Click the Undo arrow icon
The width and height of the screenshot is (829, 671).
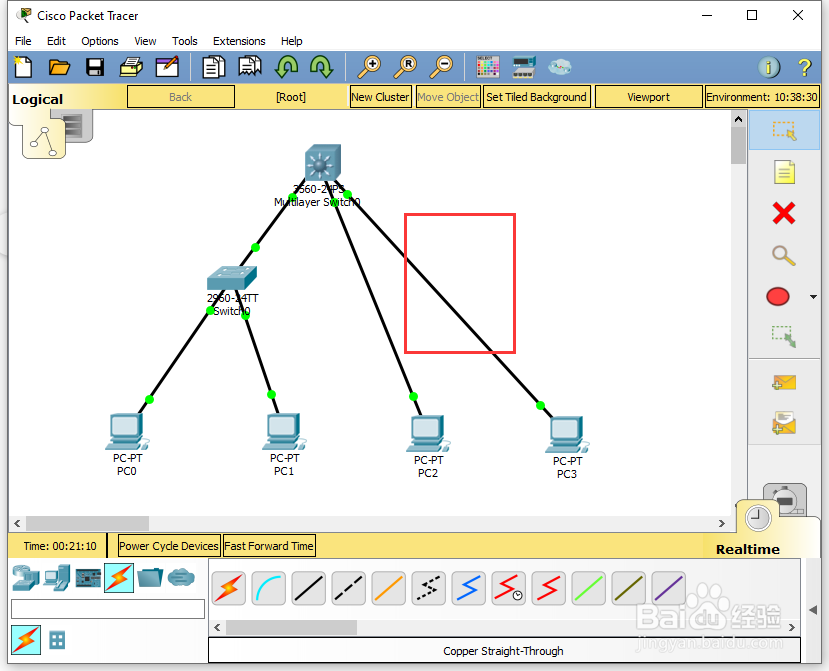(286, 67)
